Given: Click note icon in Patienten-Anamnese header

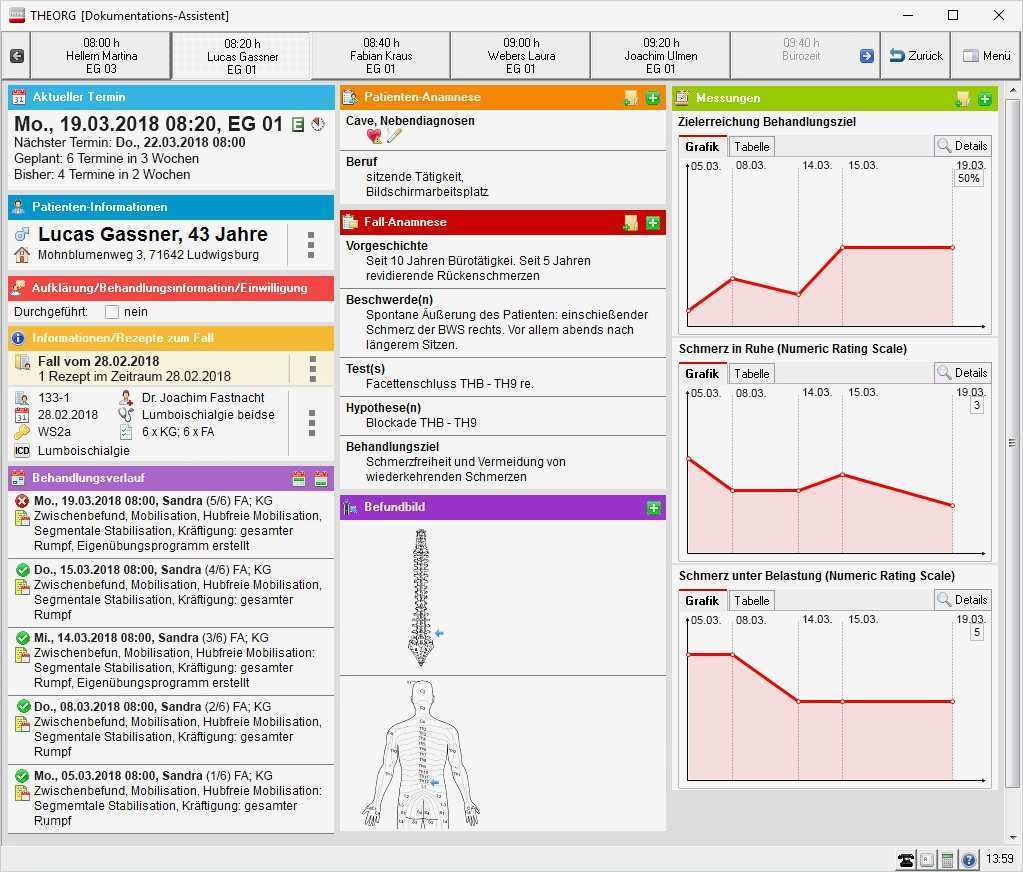Looking at the screenshot, I should tap(630, 98).
